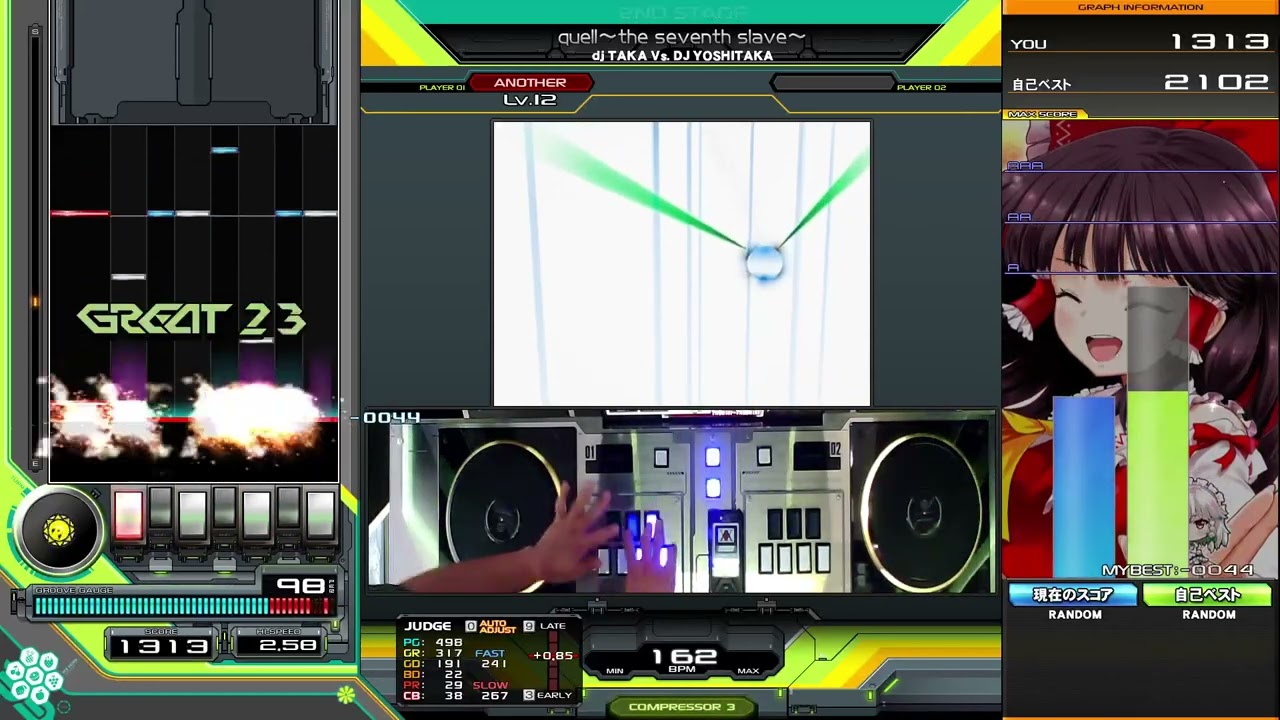Click the GREAT 23 combo judgment
1280x720 pixels.
tap(191, 320)
